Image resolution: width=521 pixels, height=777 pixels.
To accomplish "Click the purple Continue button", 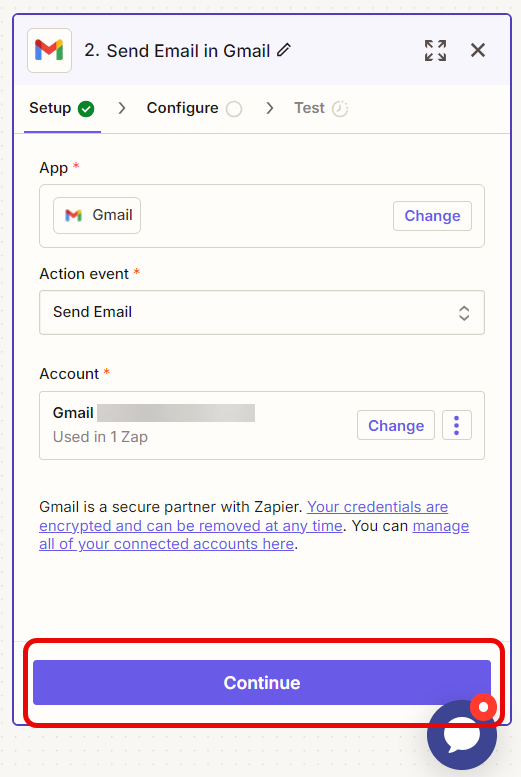I will click(262, 682).
